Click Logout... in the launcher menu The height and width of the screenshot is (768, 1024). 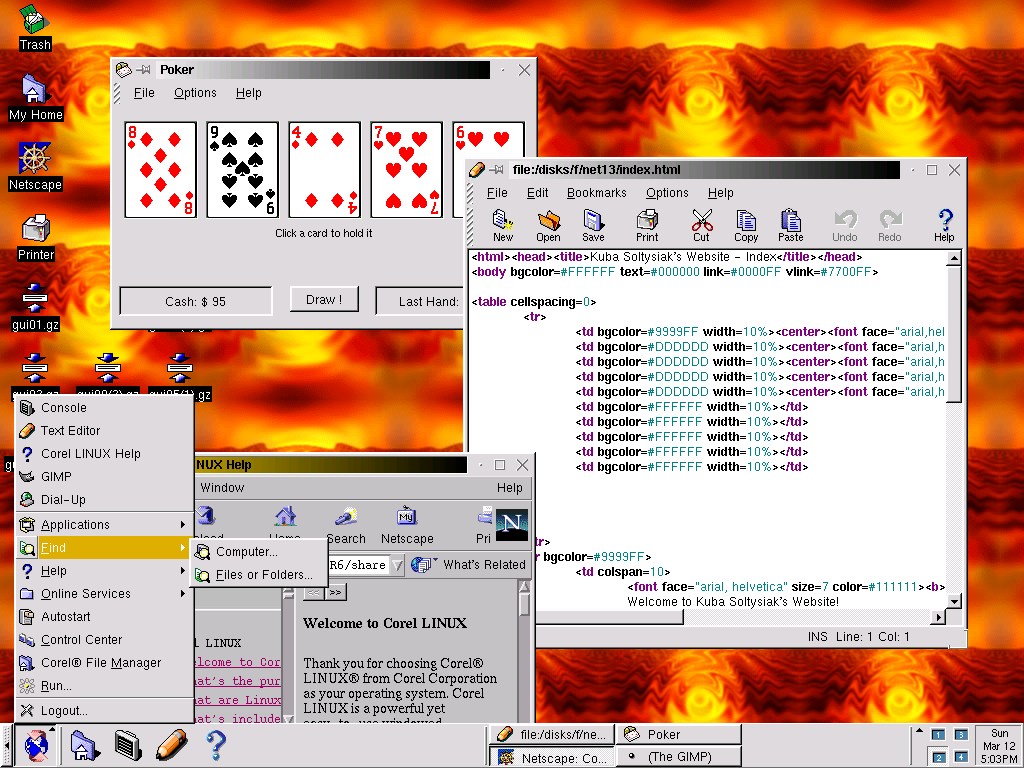click(104, 711)
